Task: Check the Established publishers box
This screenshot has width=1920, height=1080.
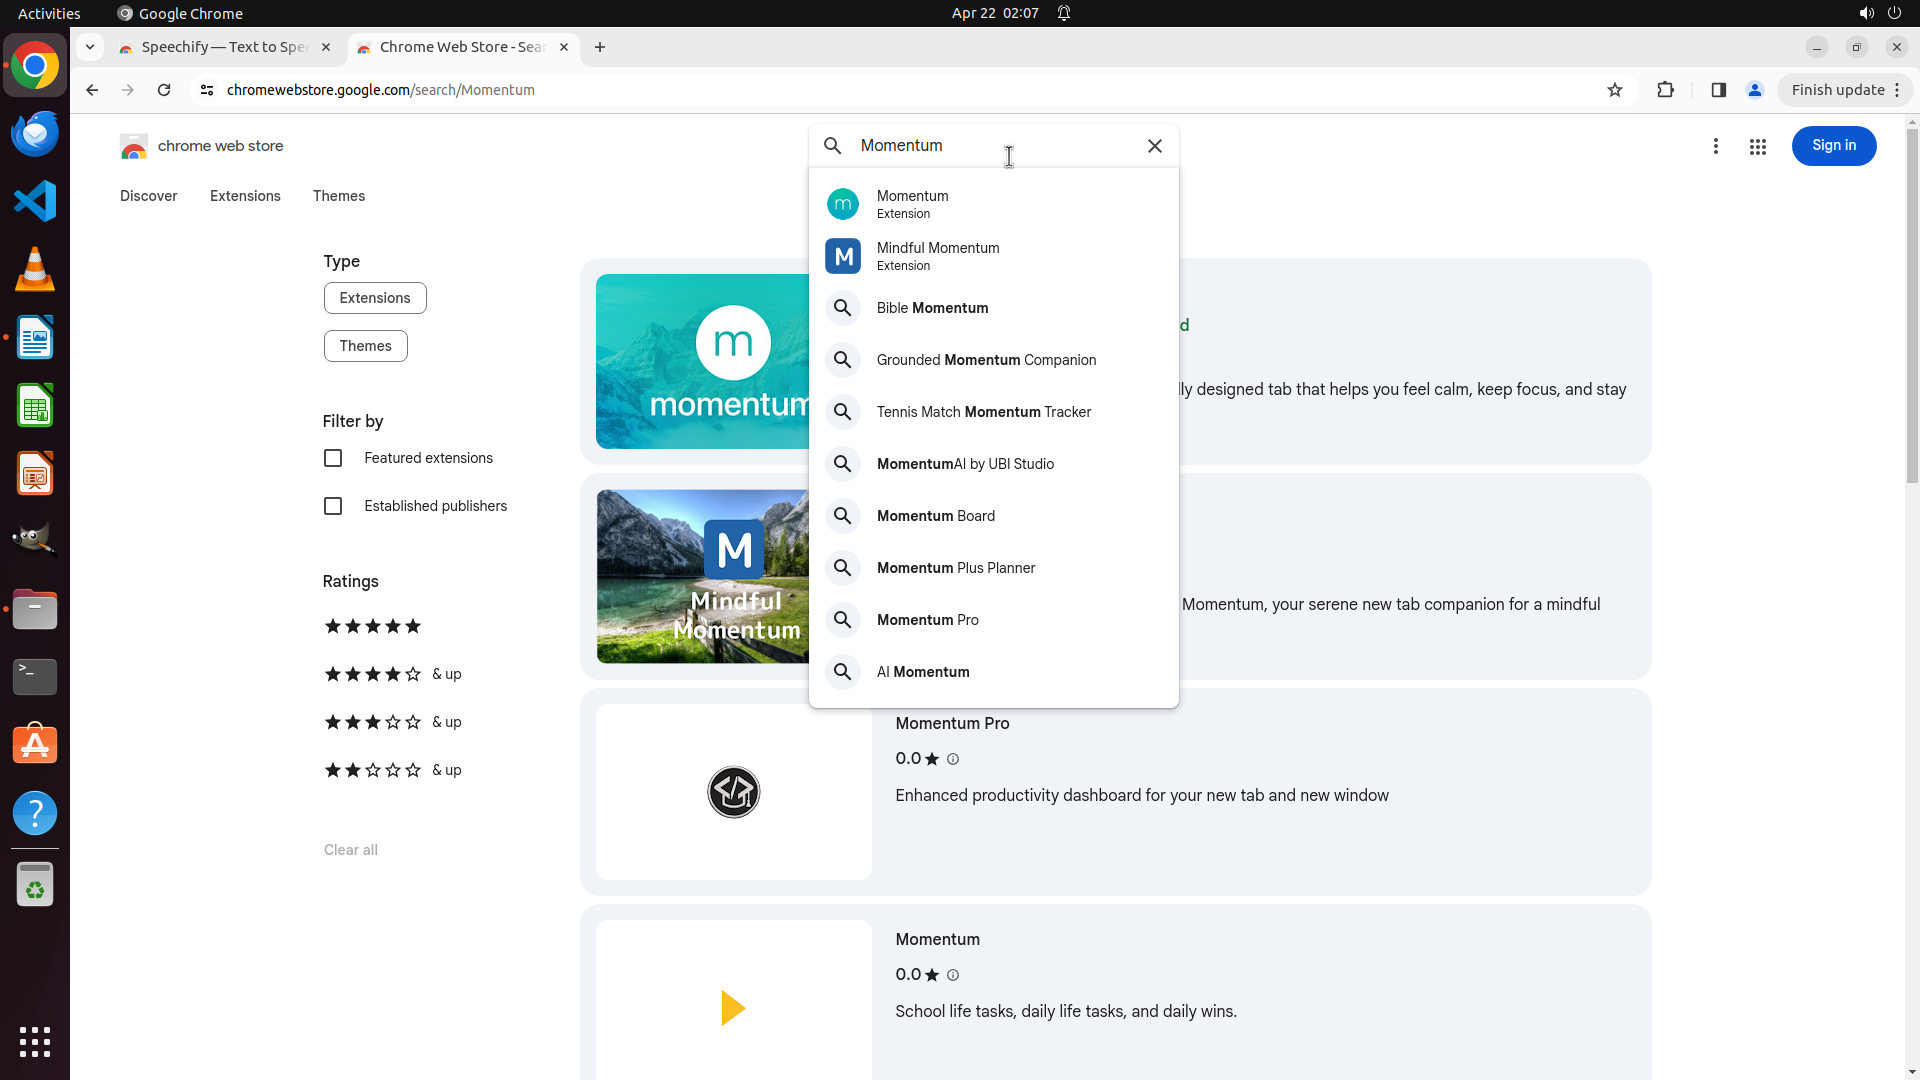Action: 333,506
